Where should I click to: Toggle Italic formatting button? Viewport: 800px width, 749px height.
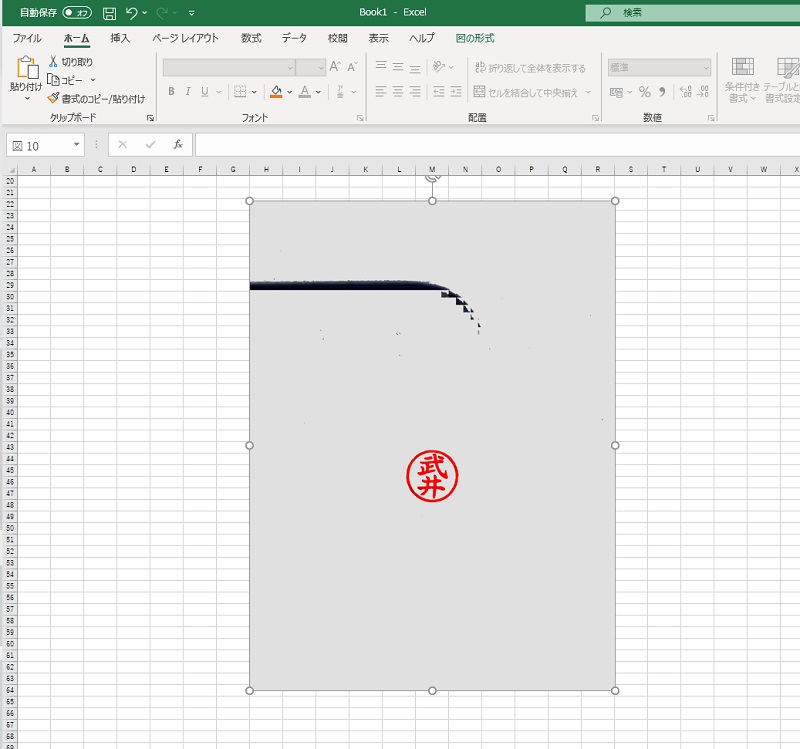tap(188, 92)
